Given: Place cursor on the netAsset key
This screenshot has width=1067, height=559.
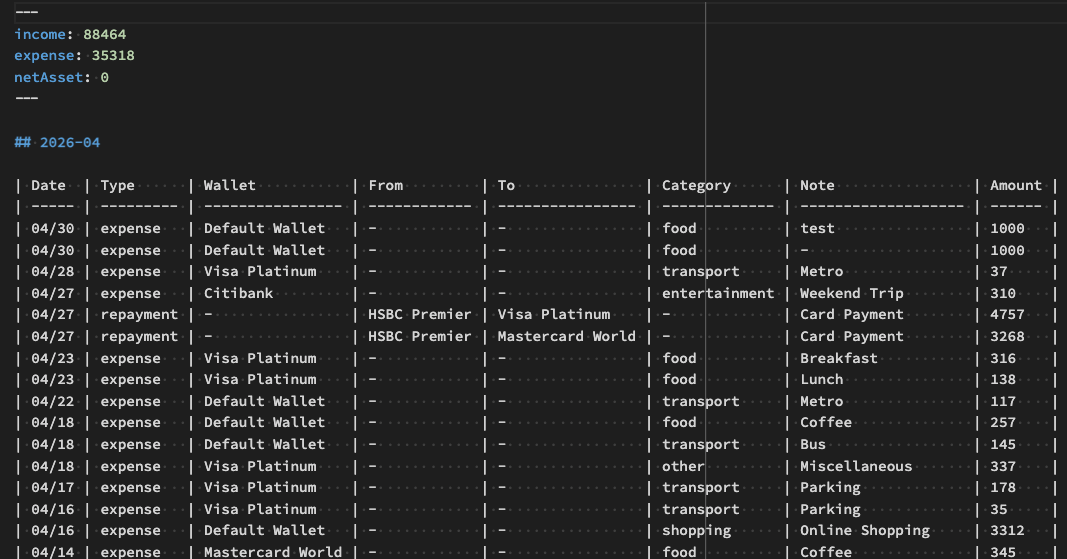Looking at the screenshot, I should 48,78.
